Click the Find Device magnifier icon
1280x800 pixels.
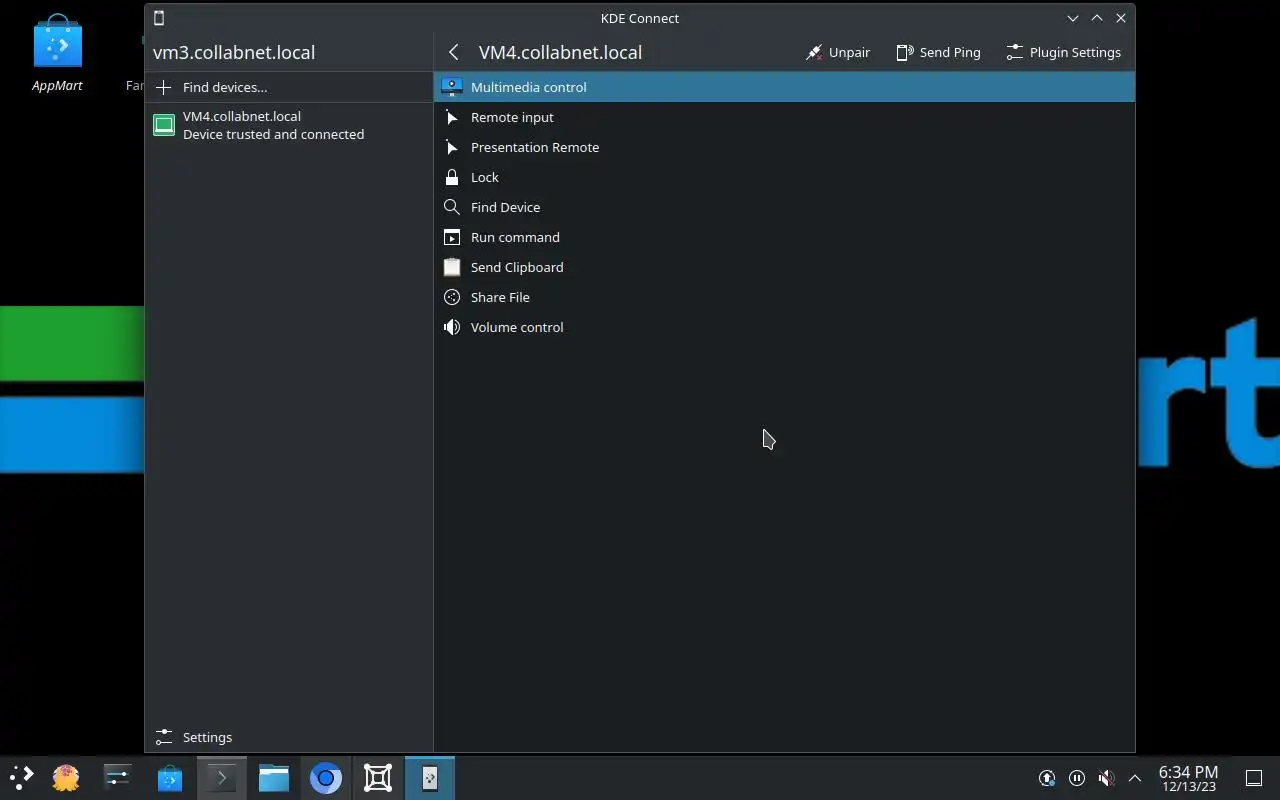pos(452,207)
